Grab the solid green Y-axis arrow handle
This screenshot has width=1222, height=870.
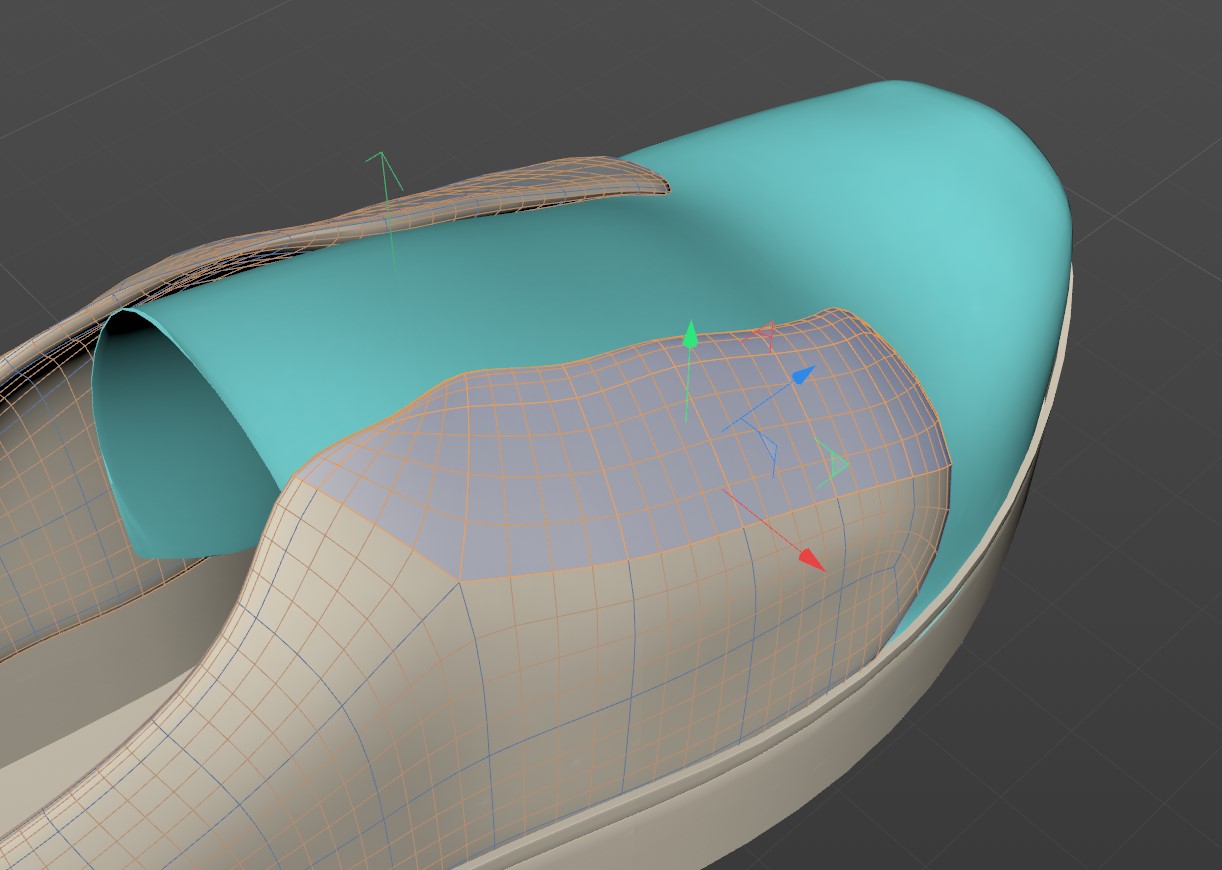click(689, 336)
